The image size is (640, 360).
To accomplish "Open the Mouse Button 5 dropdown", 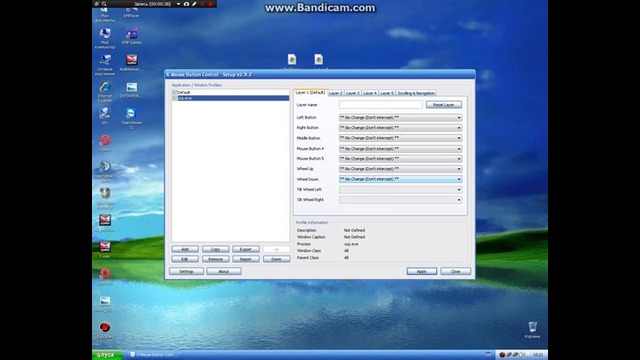I will 400,159.
